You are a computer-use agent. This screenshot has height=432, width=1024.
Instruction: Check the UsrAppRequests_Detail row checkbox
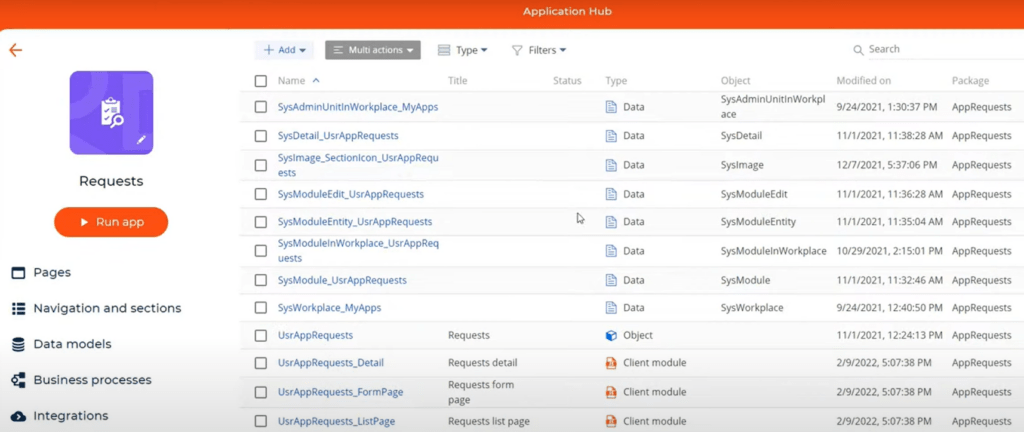(x=261, y=363)
